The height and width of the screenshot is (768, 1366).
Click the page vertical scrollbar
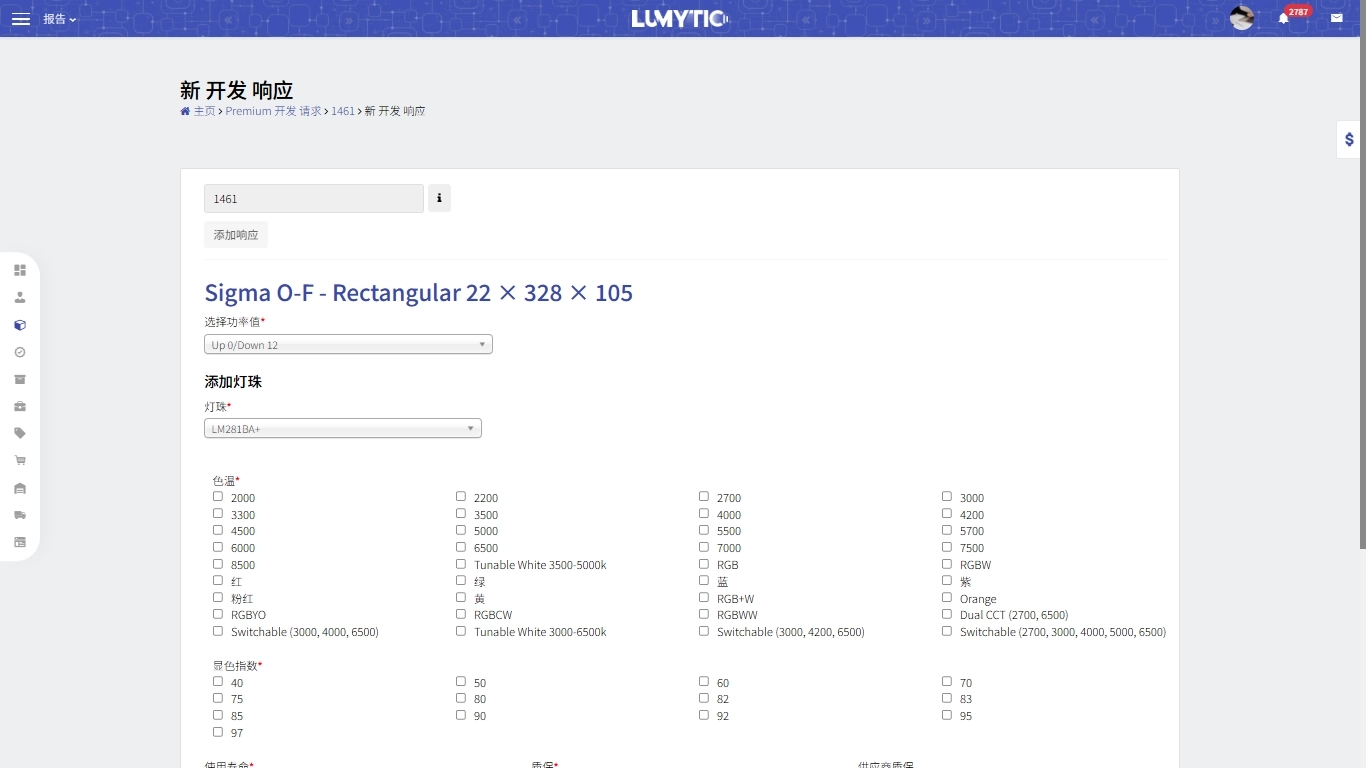click(x=1362, y=300)
